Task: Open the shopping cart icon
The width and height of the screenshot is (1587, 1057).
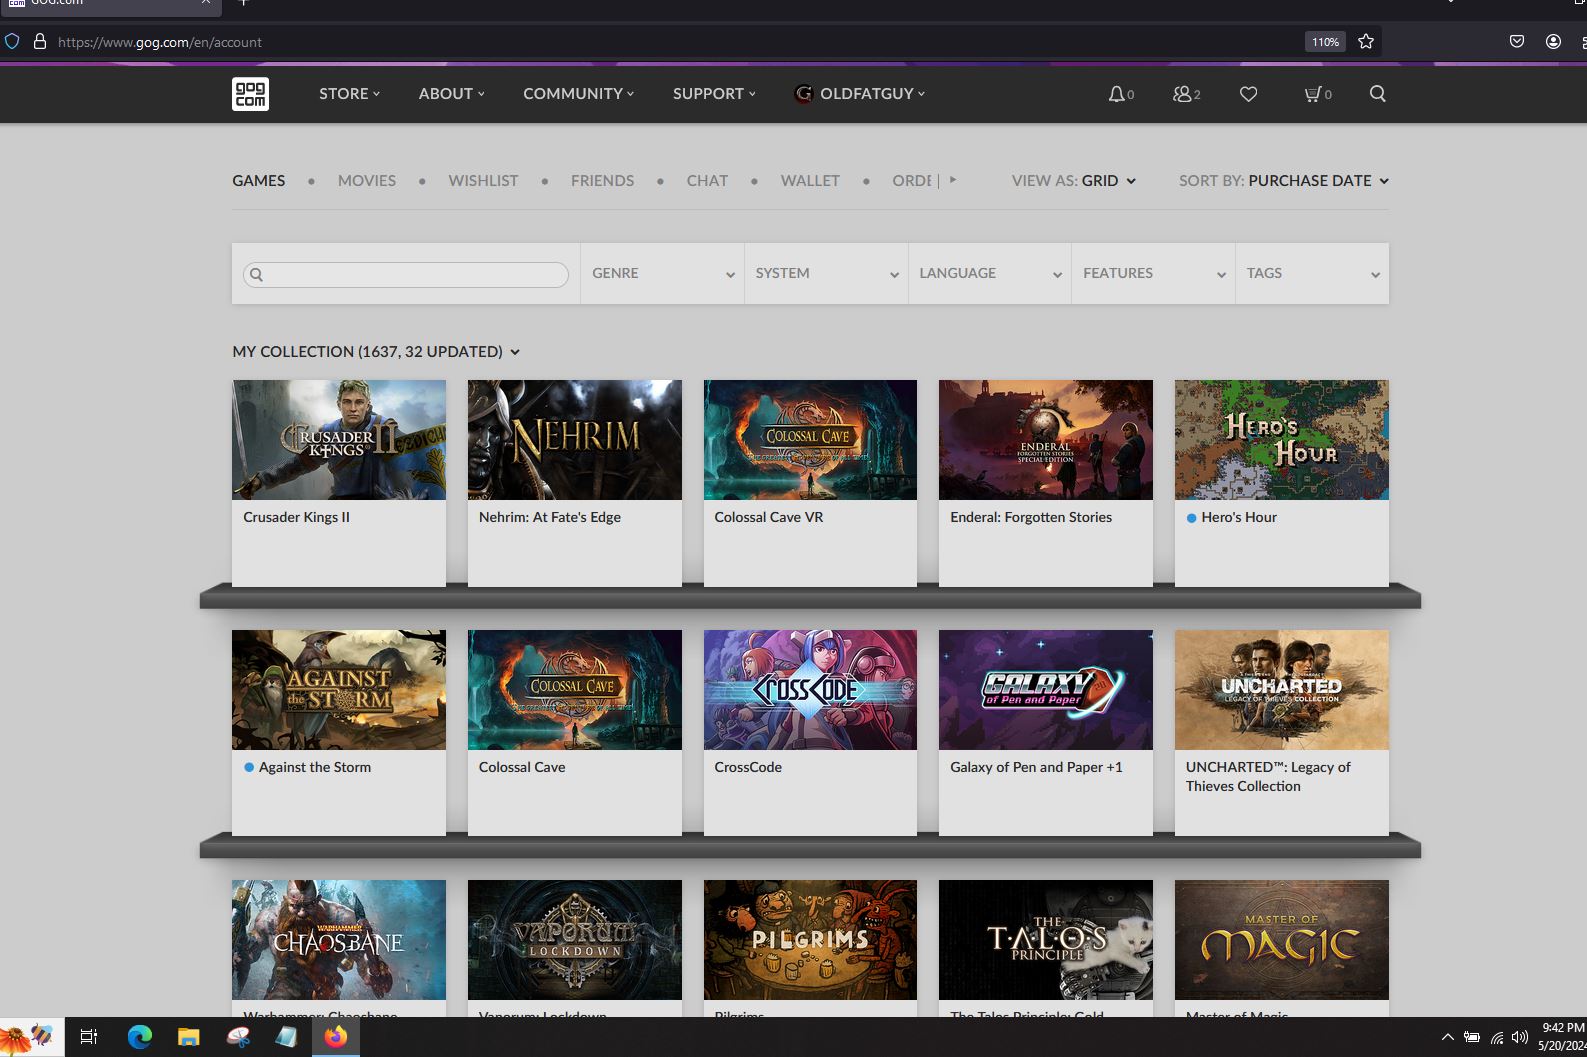Action: (x=1313, y=94)
